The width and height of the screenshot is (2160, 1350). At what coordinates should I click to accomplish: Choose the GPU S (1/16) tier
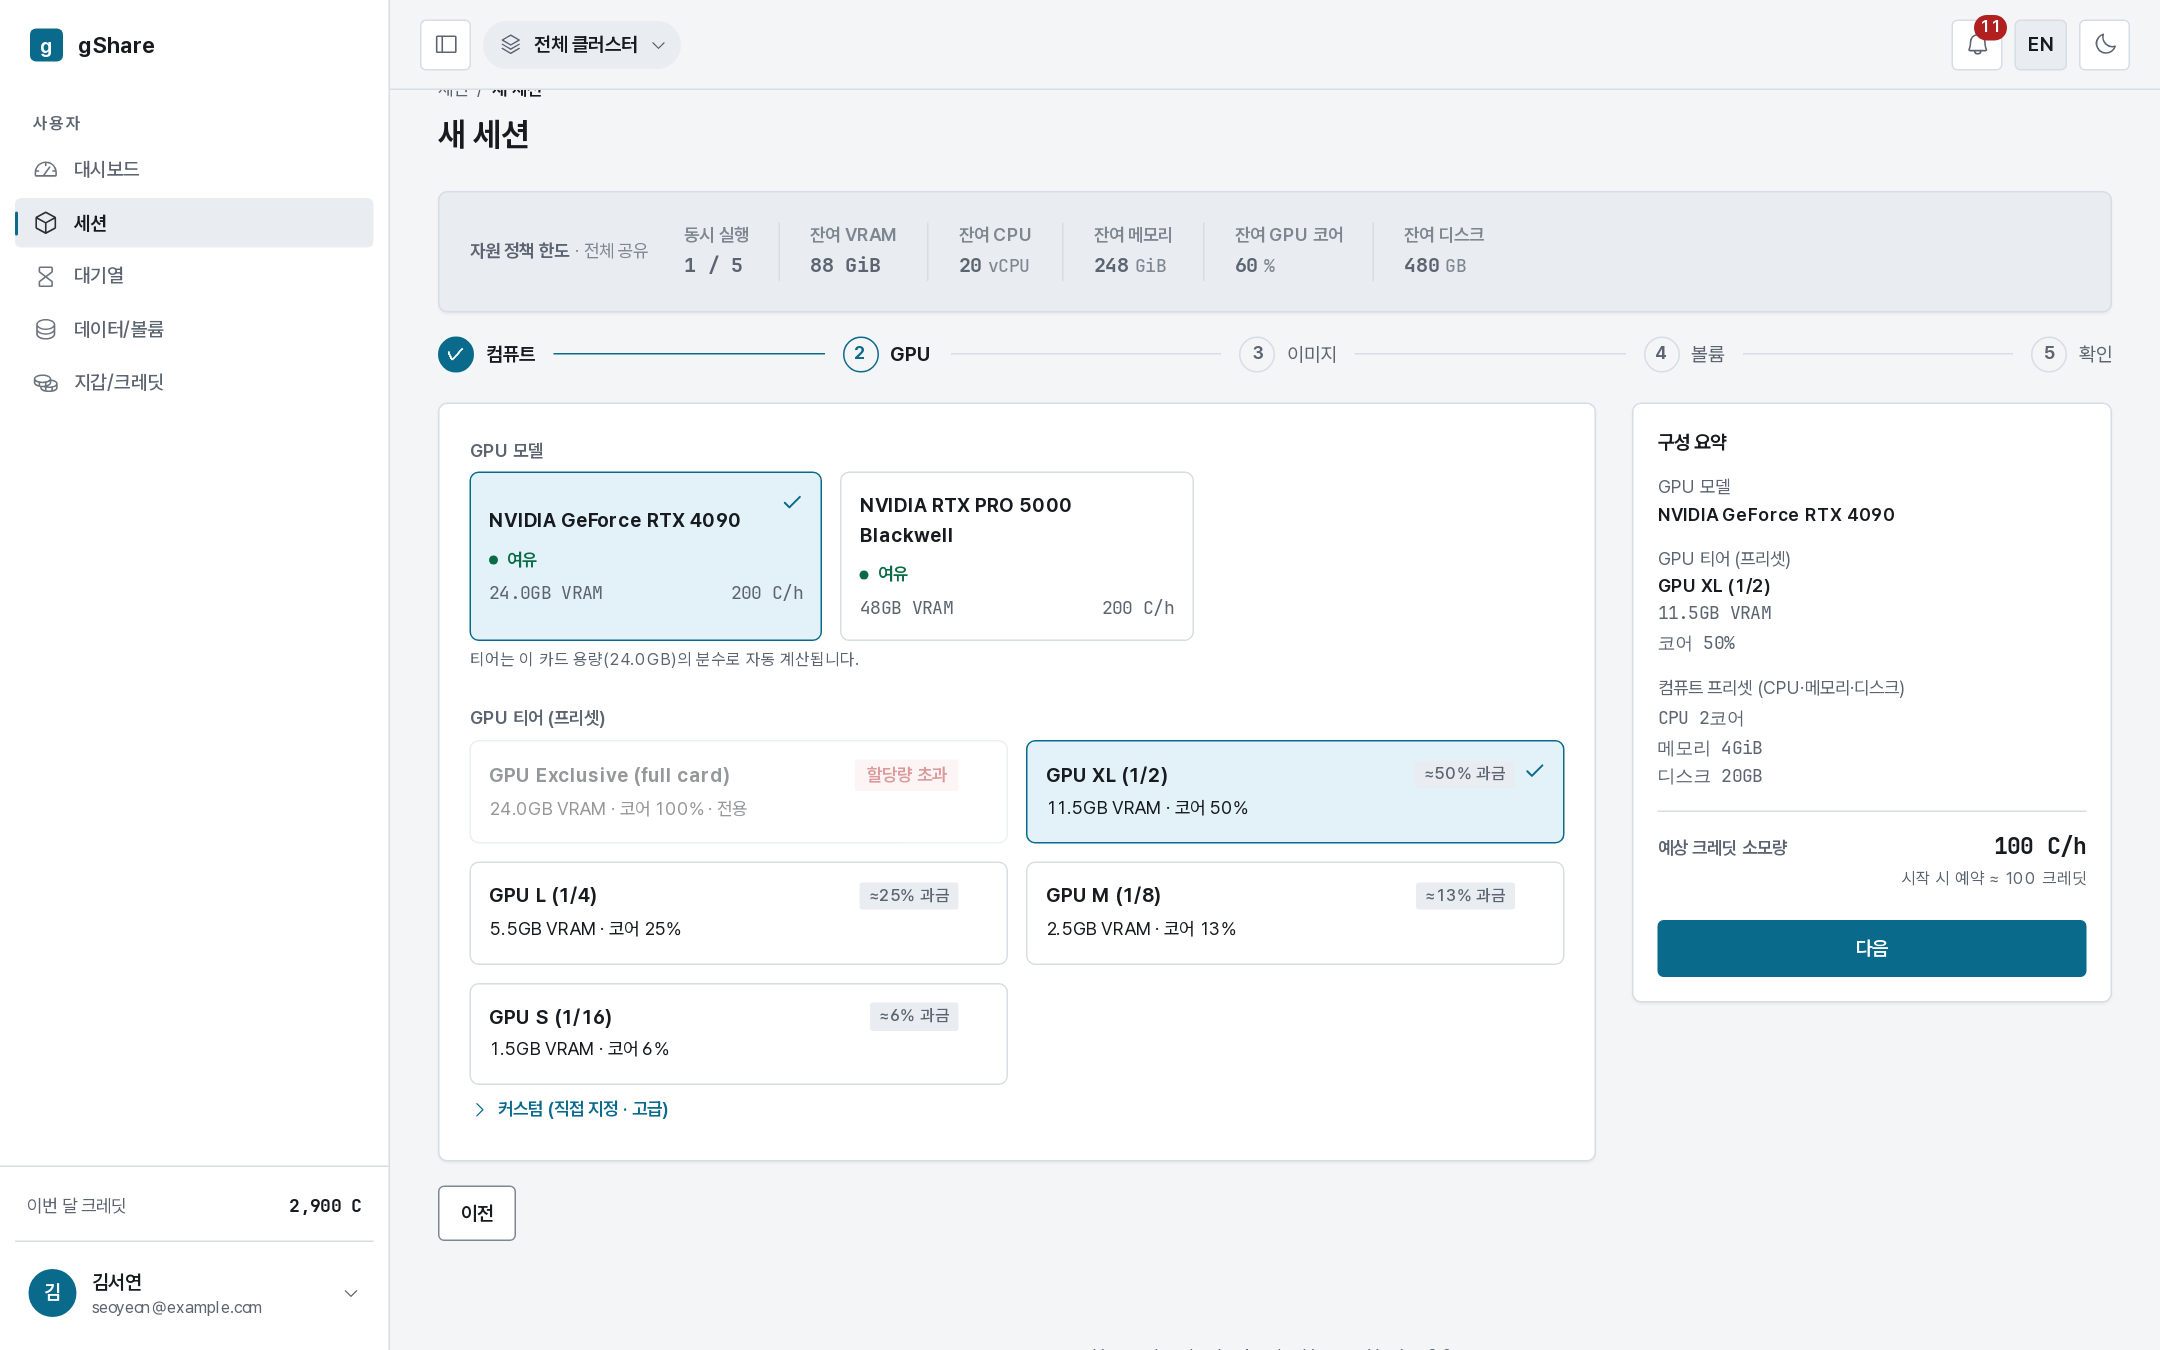click(738, 1034)
